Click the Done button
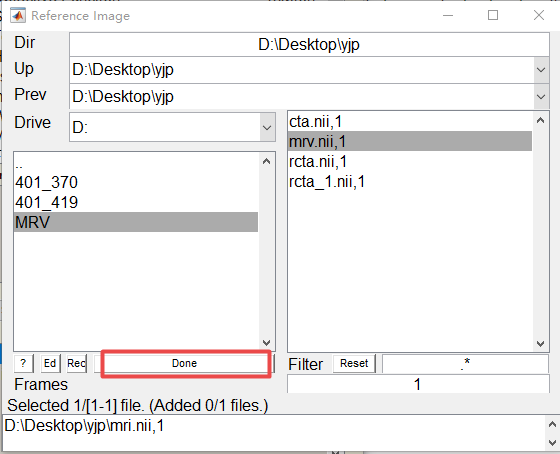 (184, 364)
